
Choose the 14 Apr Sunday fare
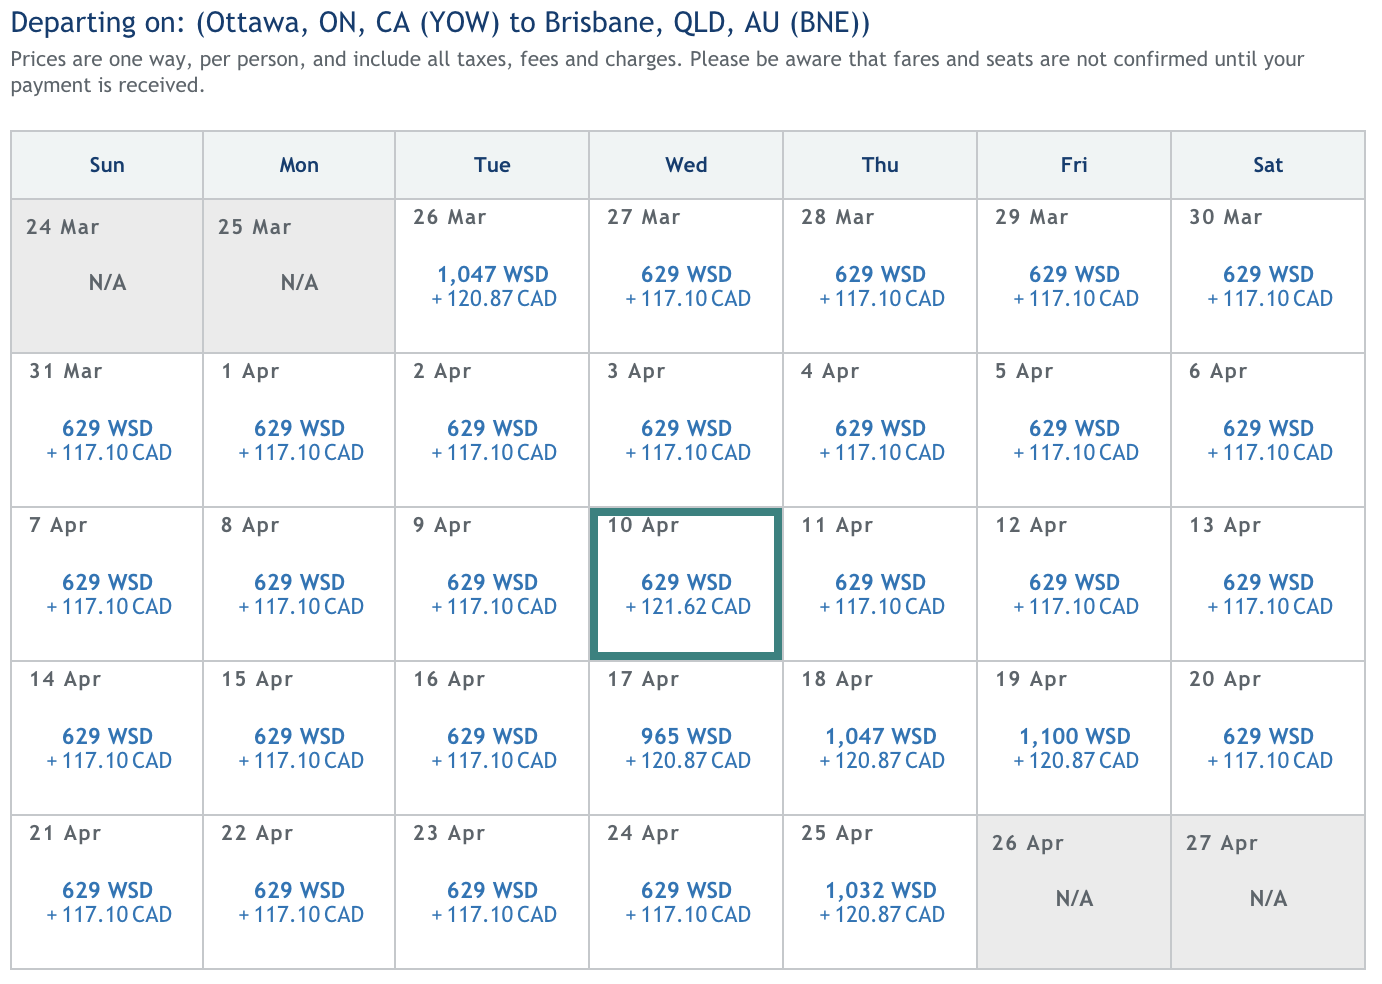[x=107, y=738]
